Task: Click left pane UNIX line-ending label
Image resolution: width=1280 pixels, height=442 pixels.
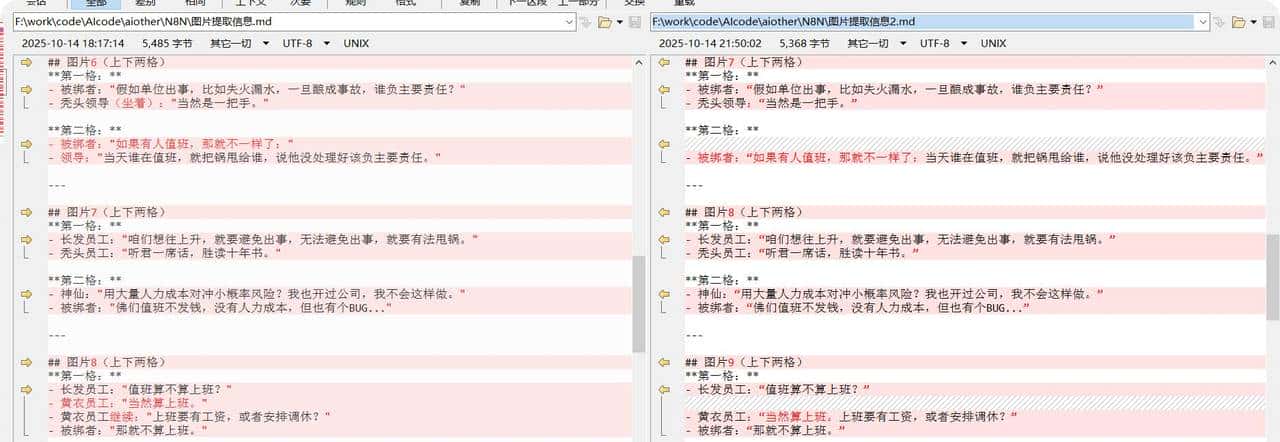Action: tap(356, 43)
